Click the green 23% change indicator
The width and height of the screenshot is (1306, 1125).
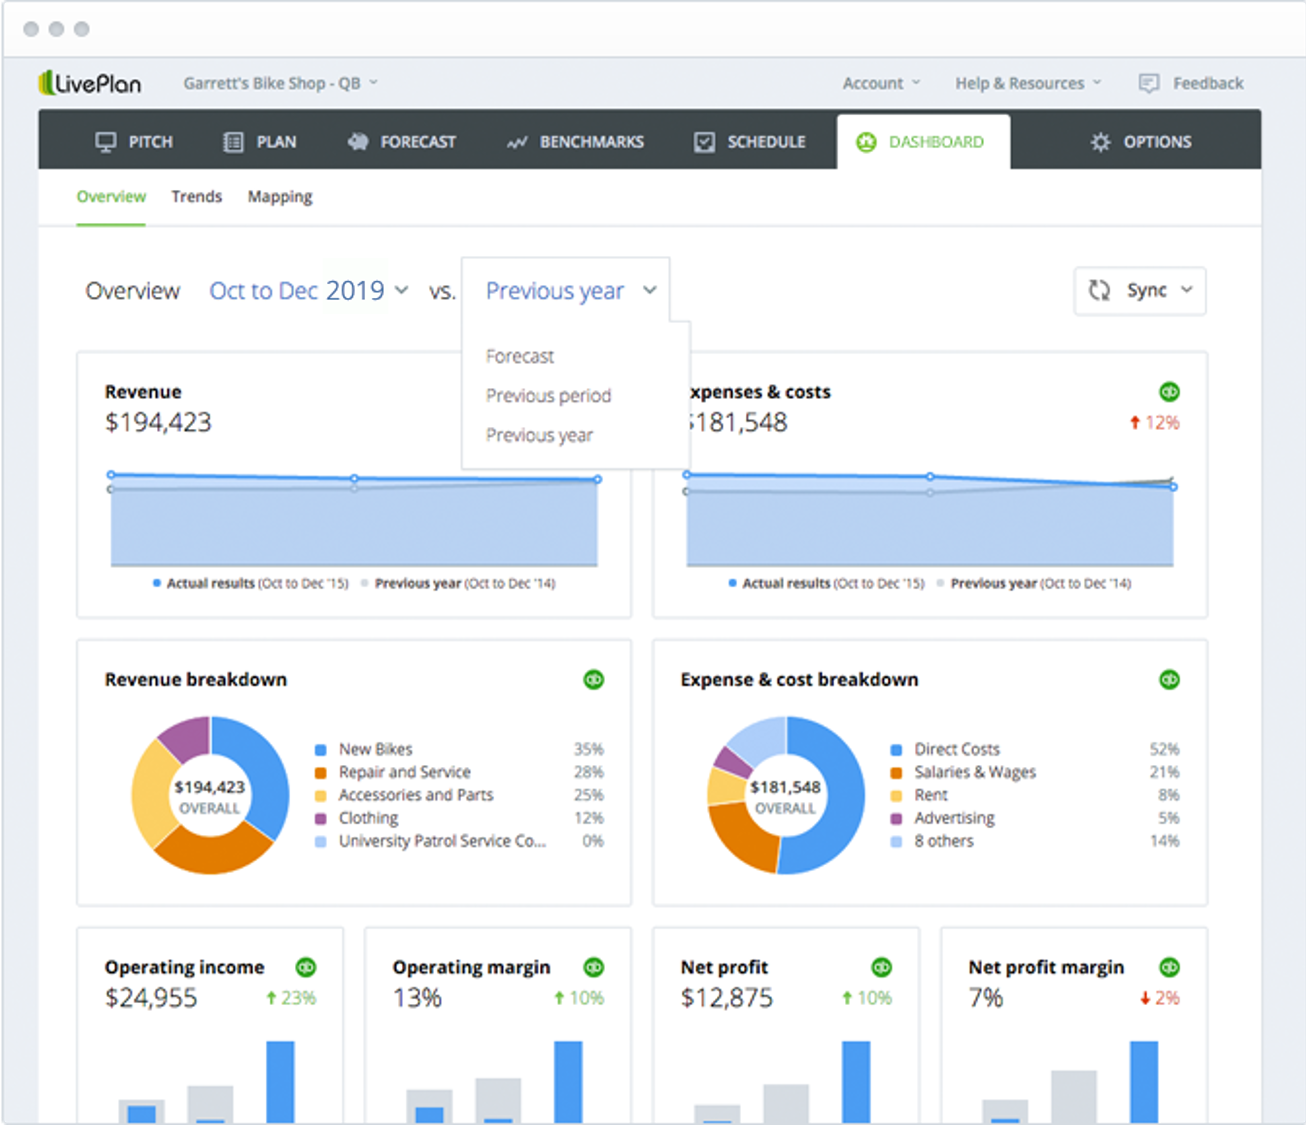pos(291,998)
